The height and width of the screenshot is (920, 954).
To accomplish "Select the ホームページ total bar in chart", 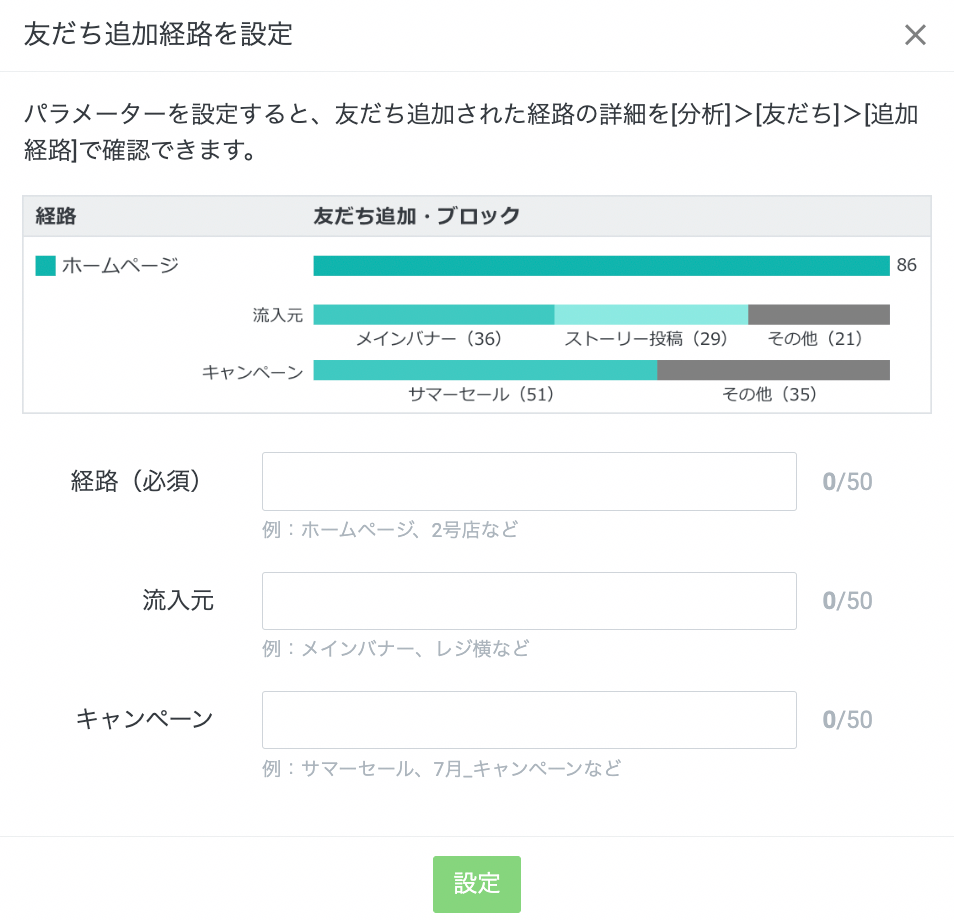I will coord(601,266).
